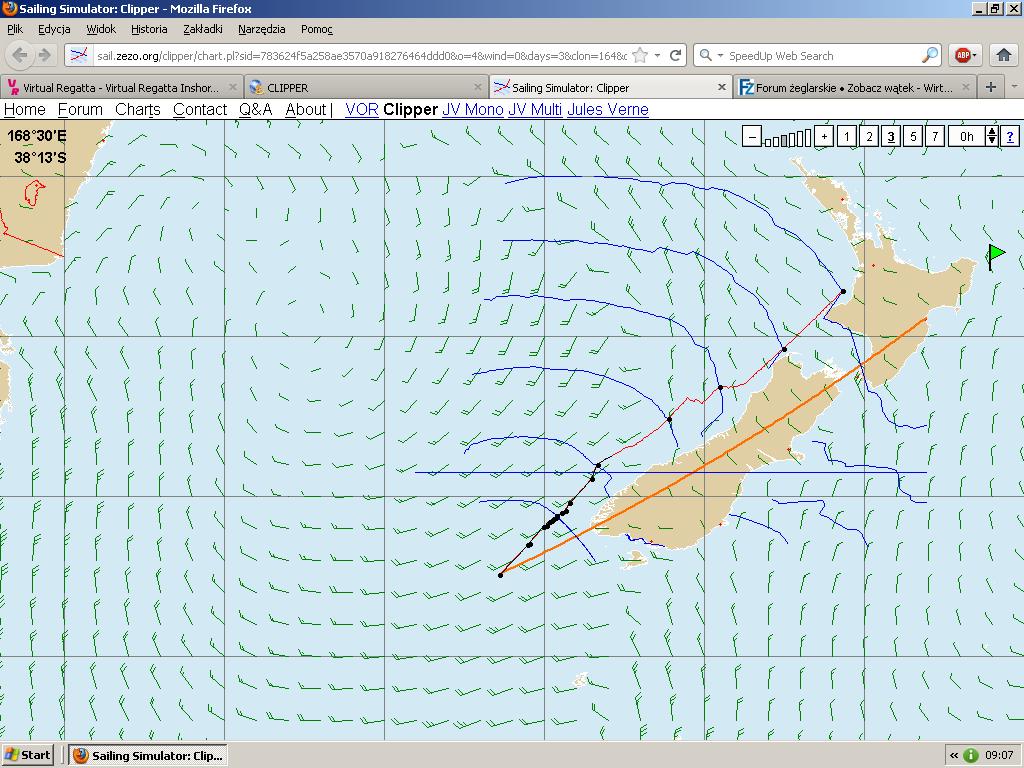Click the Forum link
Image resolution: width=1024 pixels, height=768 pixels.
(x=80, y=110)
